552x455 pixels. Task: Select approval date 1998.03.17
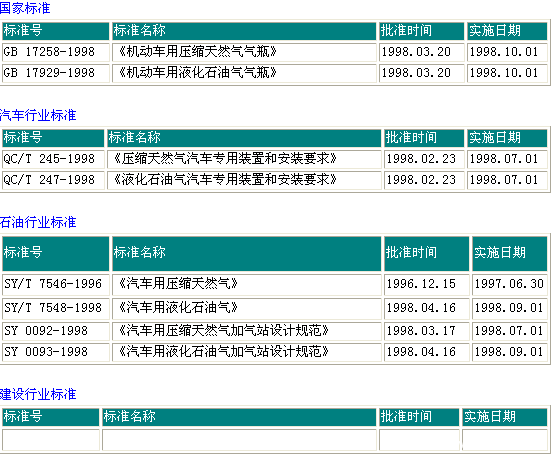pos(421,331)
